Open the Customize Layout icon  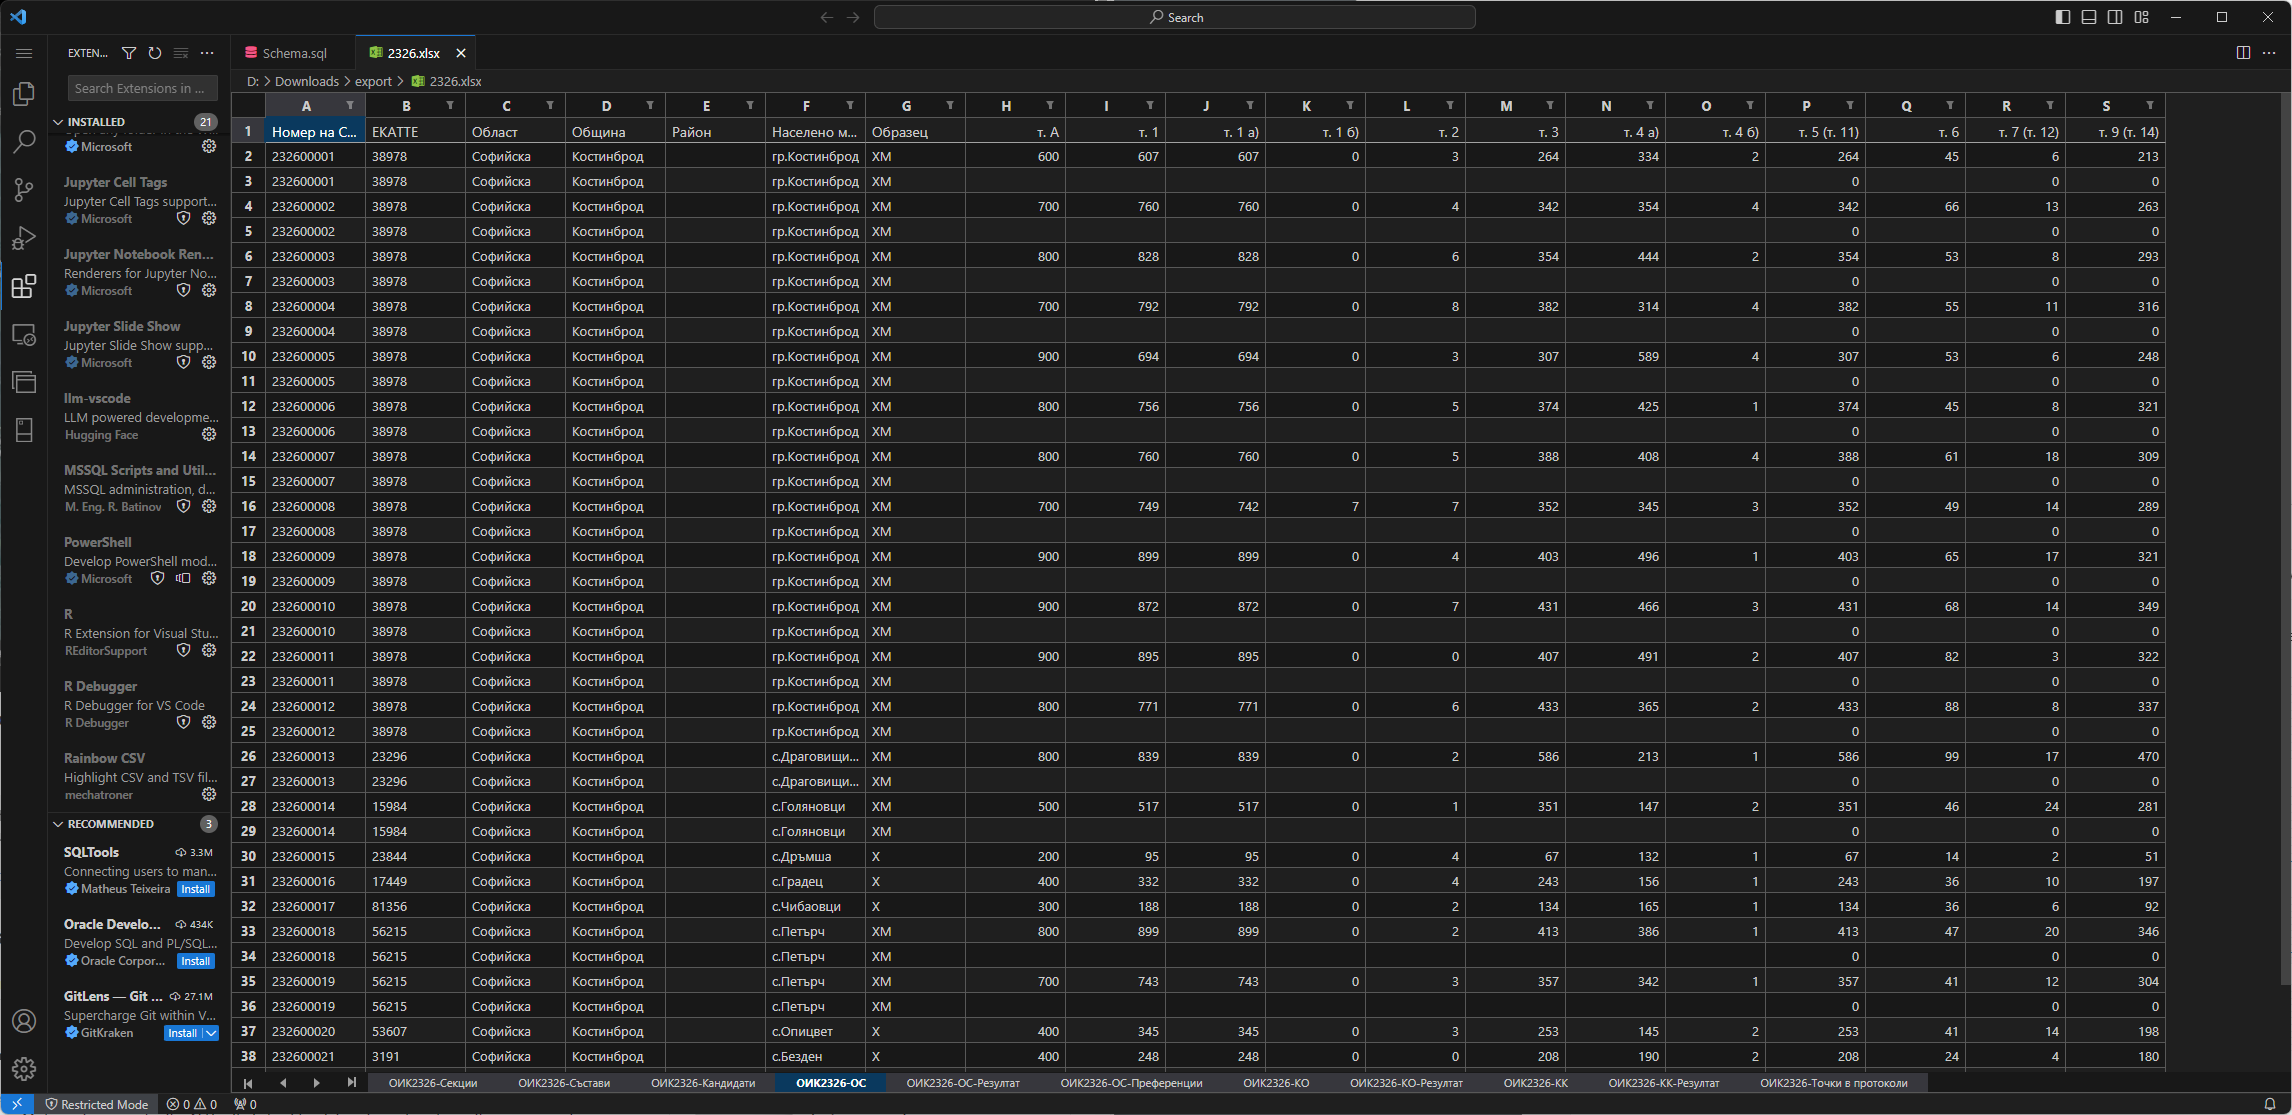coord(2141,17)
